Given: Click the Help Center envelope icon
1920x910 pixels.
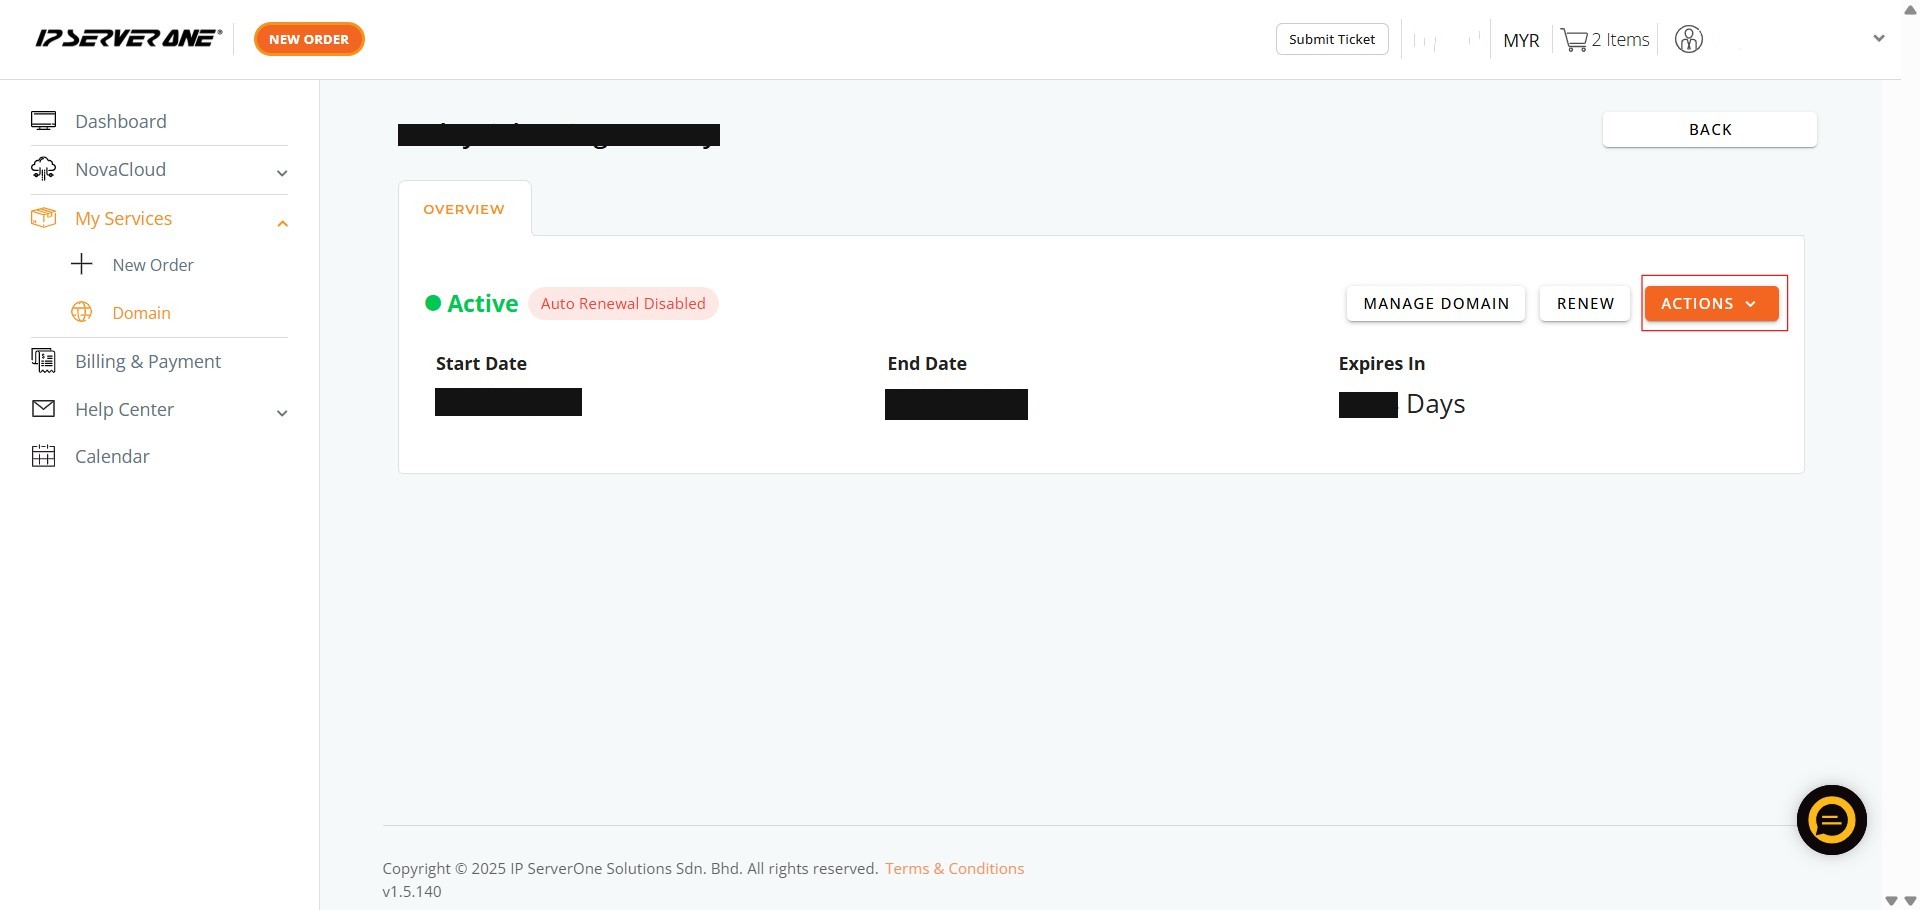Looking at the screenshot, I should coord(43,409).
